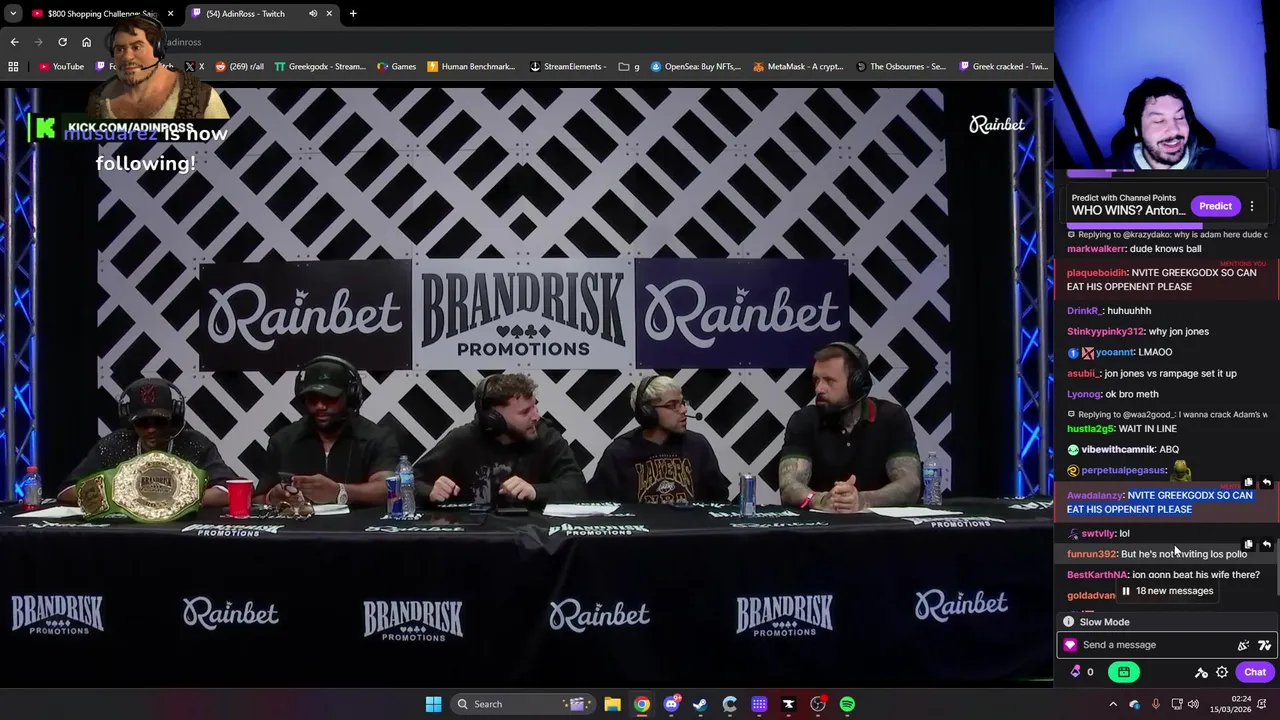This screenshot has height=720, width=1280.
Task: Mute the AdinRoss Twitch tab audio icon
Action: pos(313,13)
